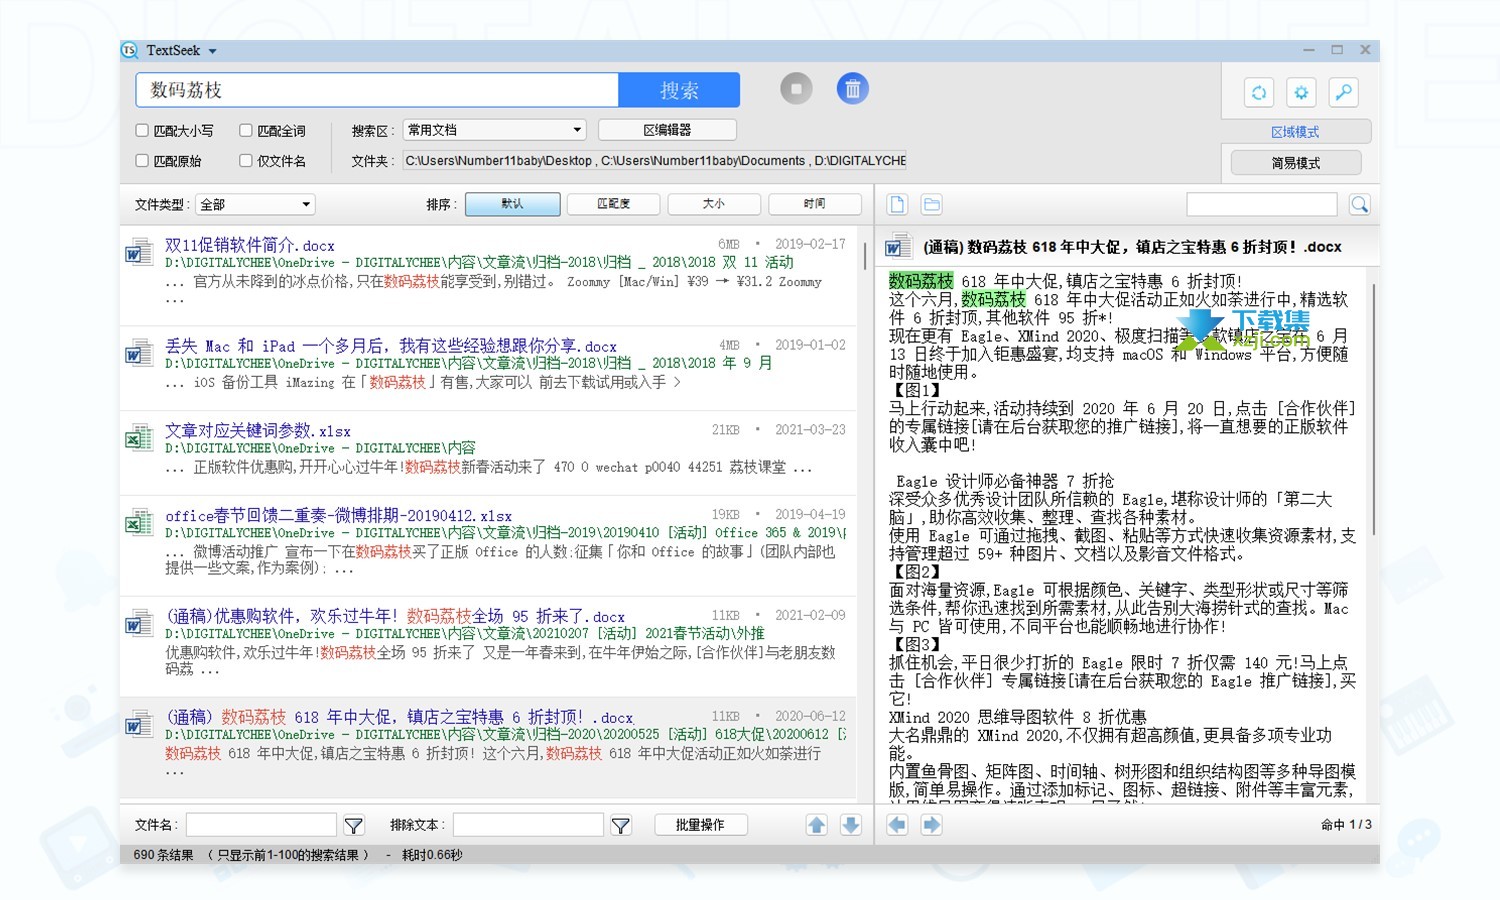
Task: Toggle 仅文件名 checkbox
Action: click(x=245, y=160)
